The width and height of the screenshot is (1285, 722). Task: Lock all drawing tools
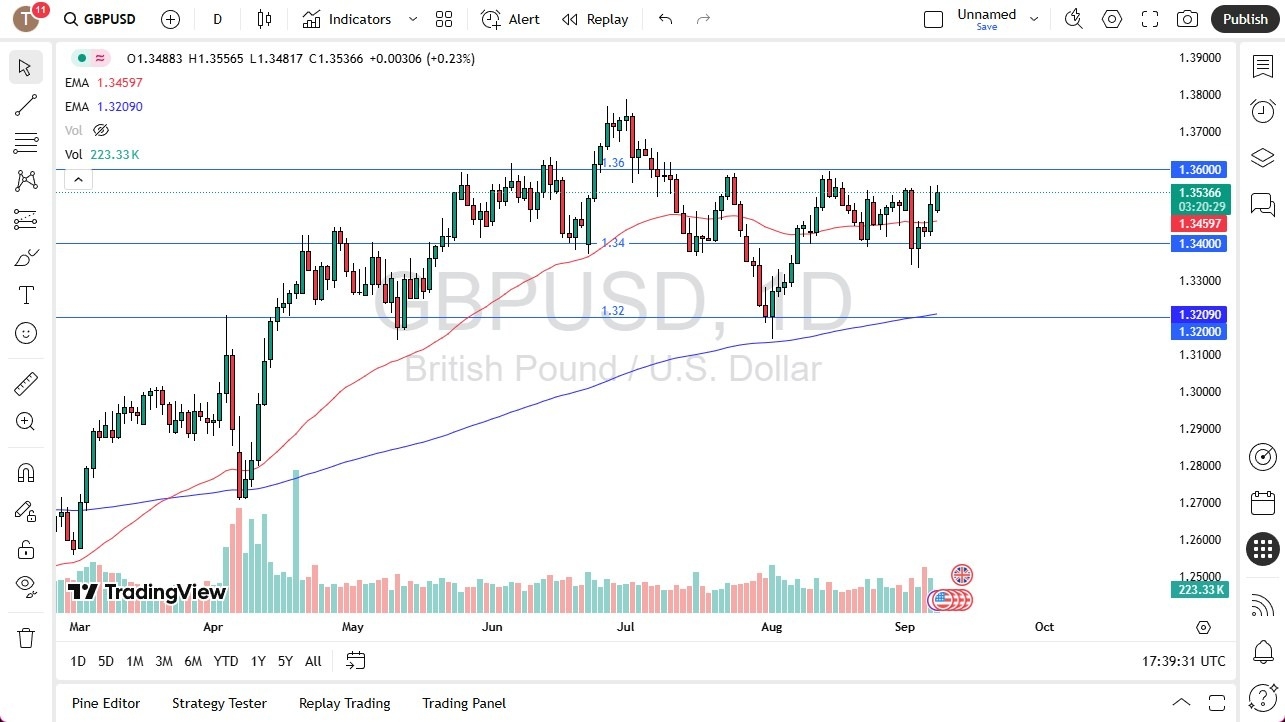click(x=25, y=549)
